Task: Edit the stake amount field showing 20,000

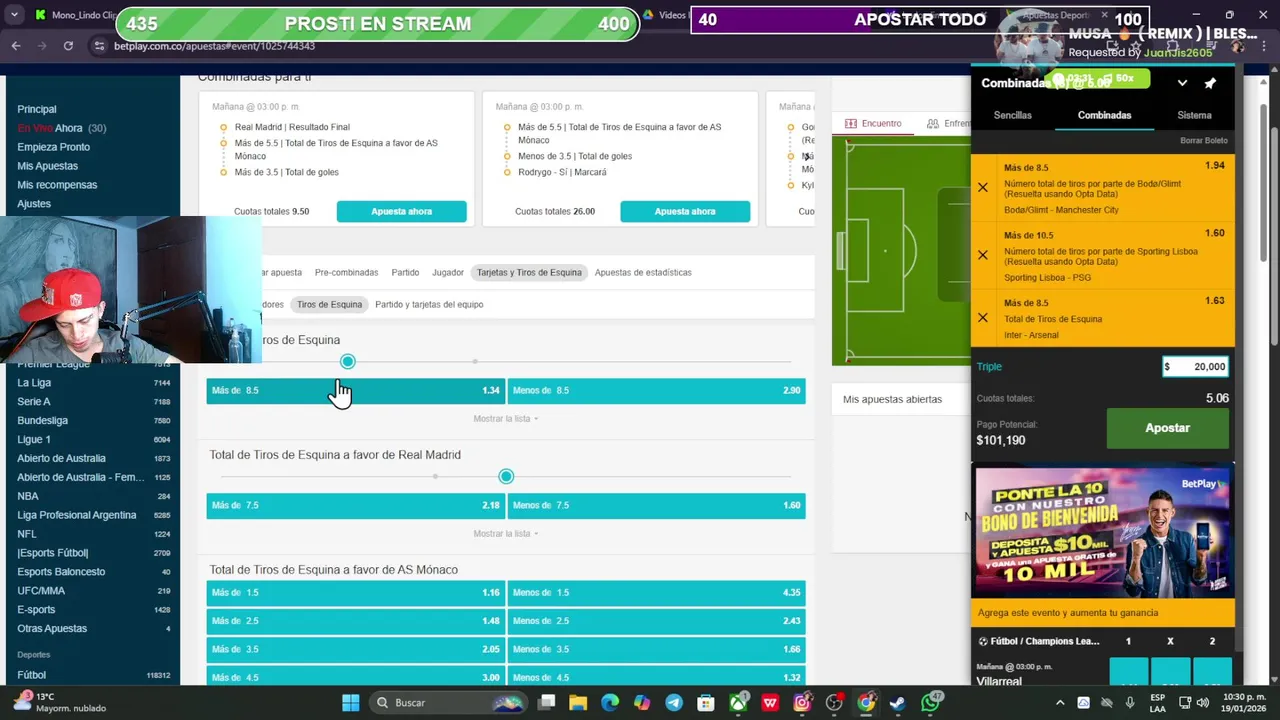Action: [x=1195, y=366]
